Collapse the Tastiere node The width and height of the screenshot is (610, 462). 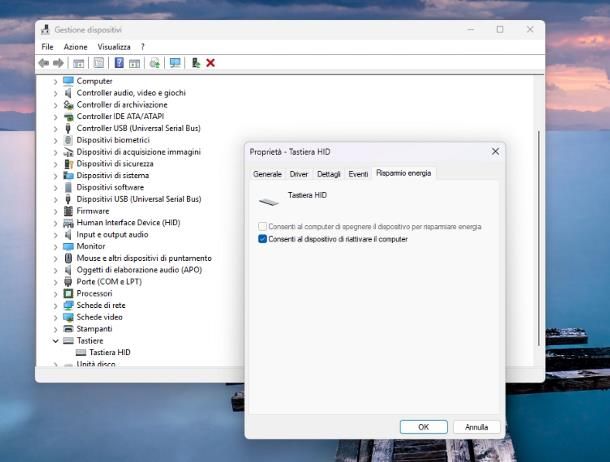pyautogui.click(x=55, y=341)
